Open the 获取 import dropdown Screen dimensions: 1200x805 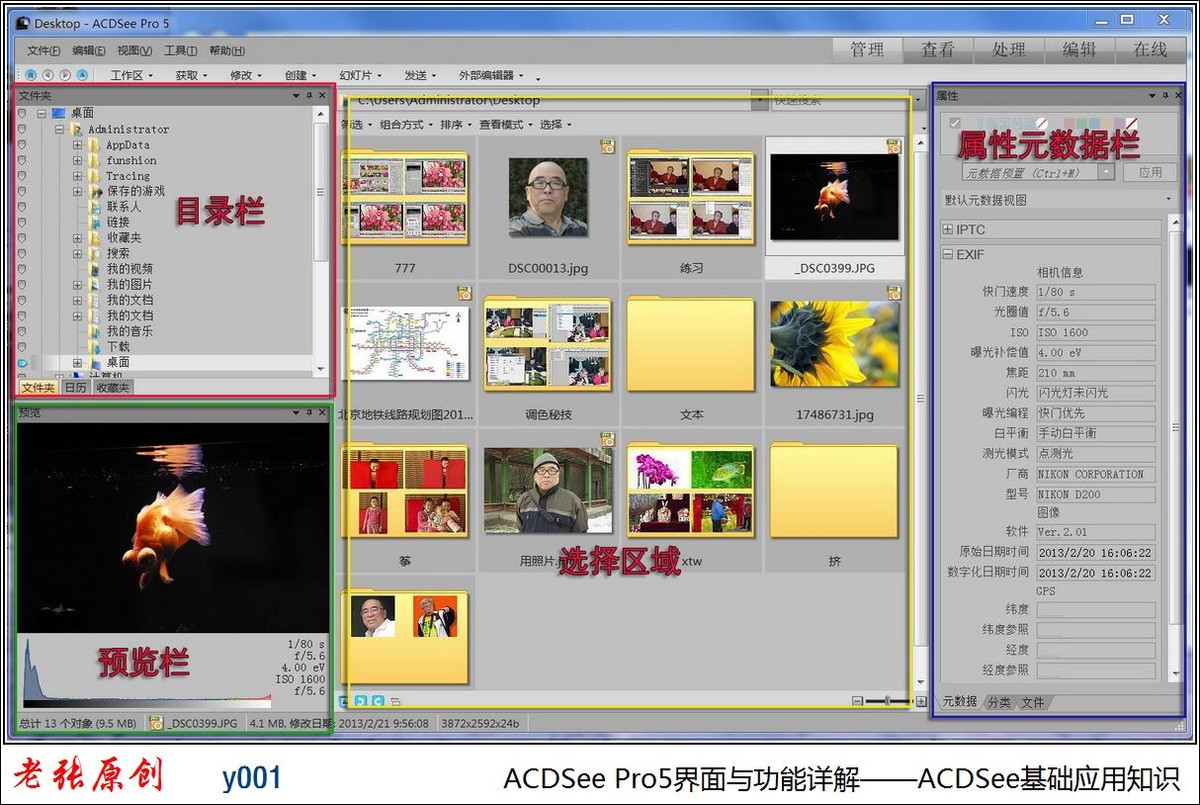[x=192, y=75]
